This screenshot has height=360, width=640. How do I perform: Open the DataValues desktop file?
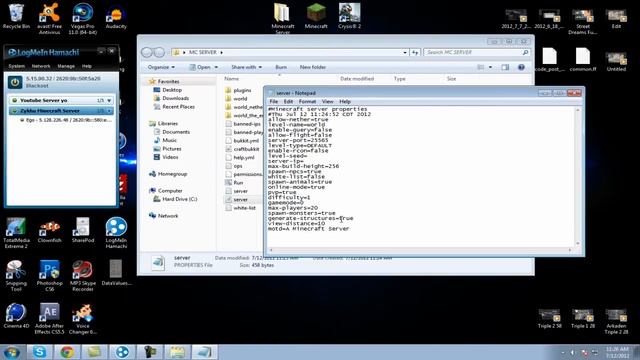[x=116, y=273]
